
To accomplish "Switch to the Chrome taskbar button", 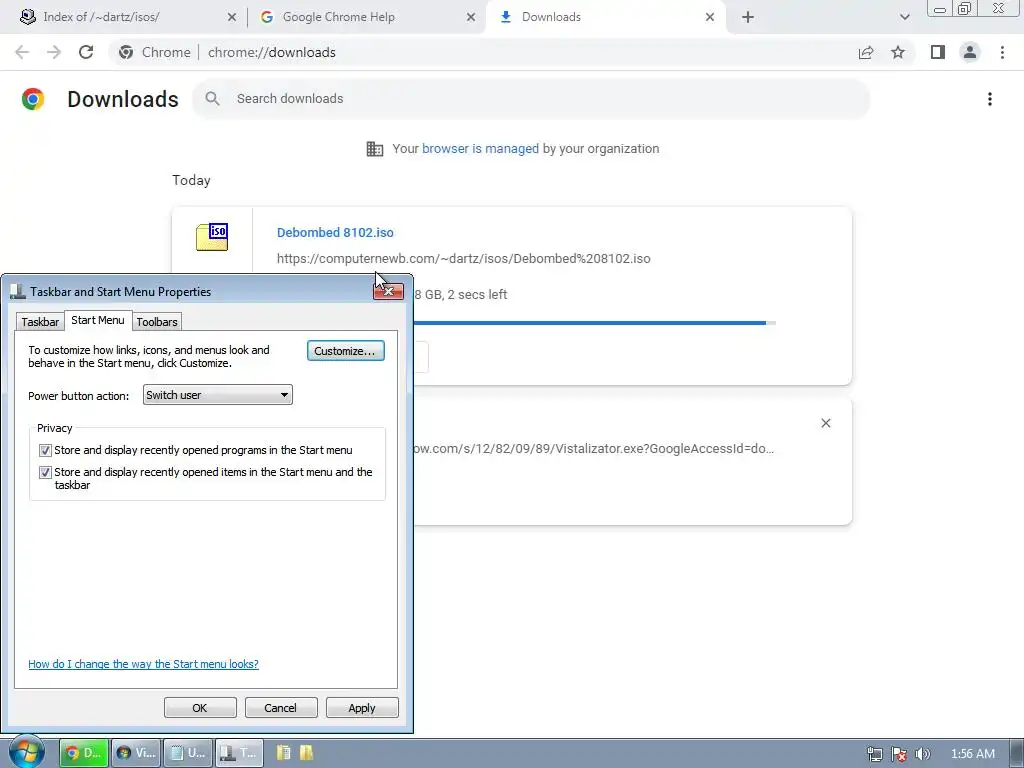I will pyautogui.click(x=83, y=753).
